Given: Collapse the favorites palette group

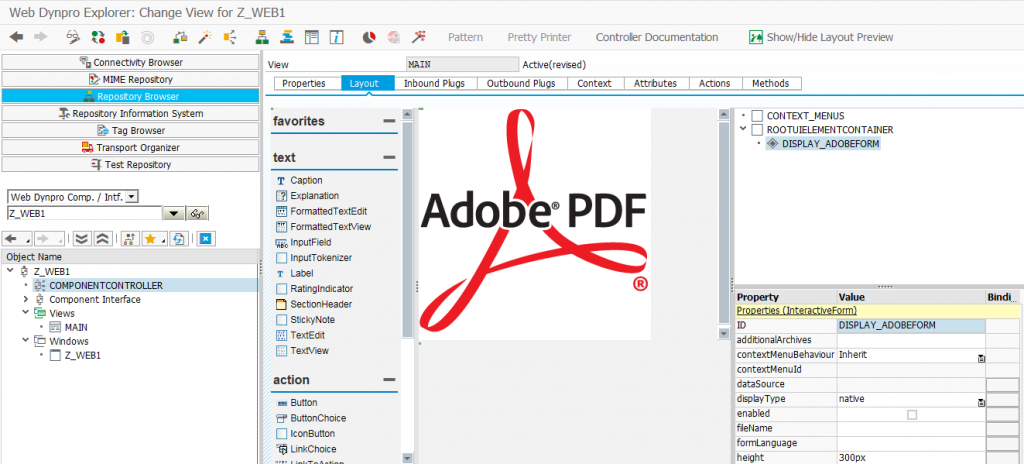Looking at the screenshot, I should (389, 122).
